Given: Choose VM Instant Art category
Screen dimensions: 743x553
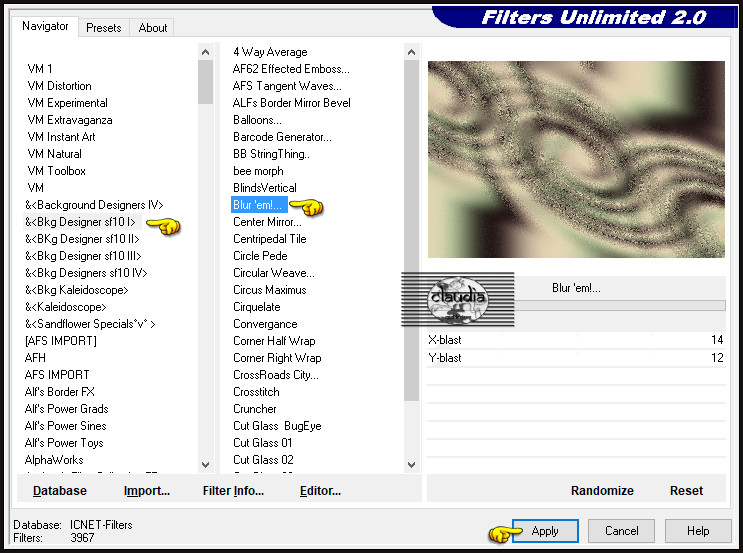Looking at the screenshot, I should (61, 137).
